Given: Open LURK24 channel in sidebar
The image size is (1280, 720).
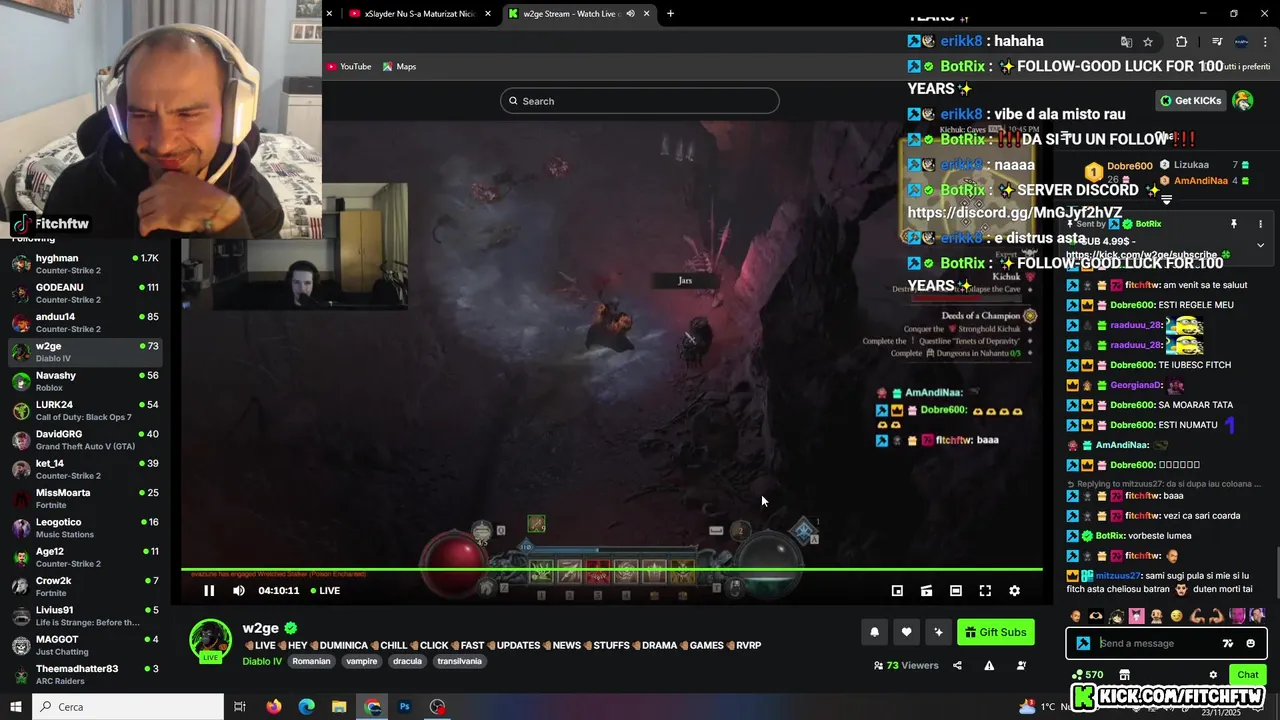Looking at the screenshot, I should pyautogui.click(x=86, y=410).
